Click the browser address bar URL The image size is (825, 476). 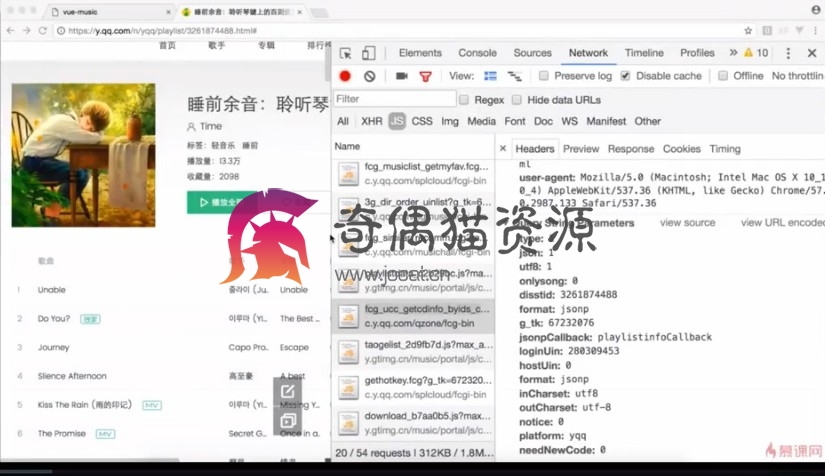coord(163,31)
